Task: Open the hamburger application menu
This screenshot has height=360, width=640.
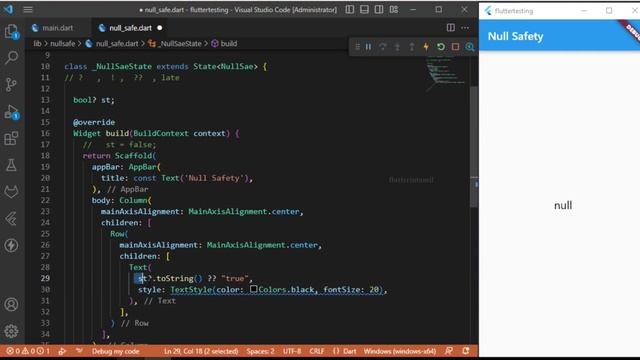Action: pos(28,9)
